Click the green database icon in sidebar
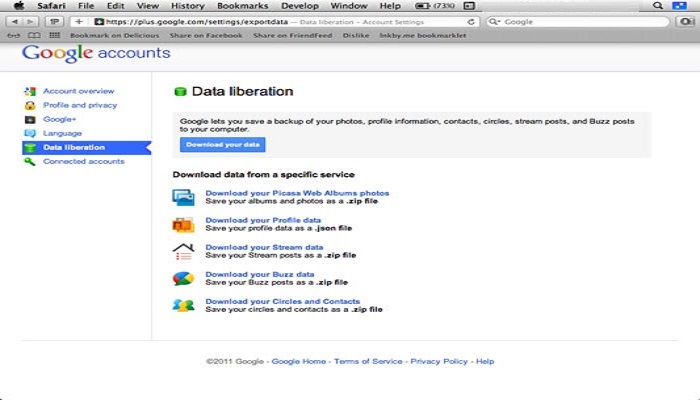 coord(30,148)
